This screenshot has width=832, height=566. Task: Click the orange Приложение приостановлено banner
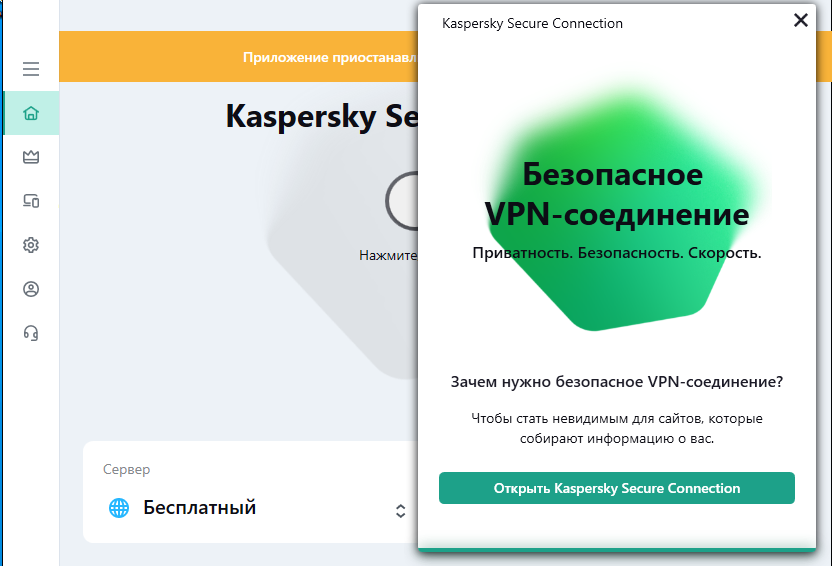pyautogui.click(x=330, y=57)
